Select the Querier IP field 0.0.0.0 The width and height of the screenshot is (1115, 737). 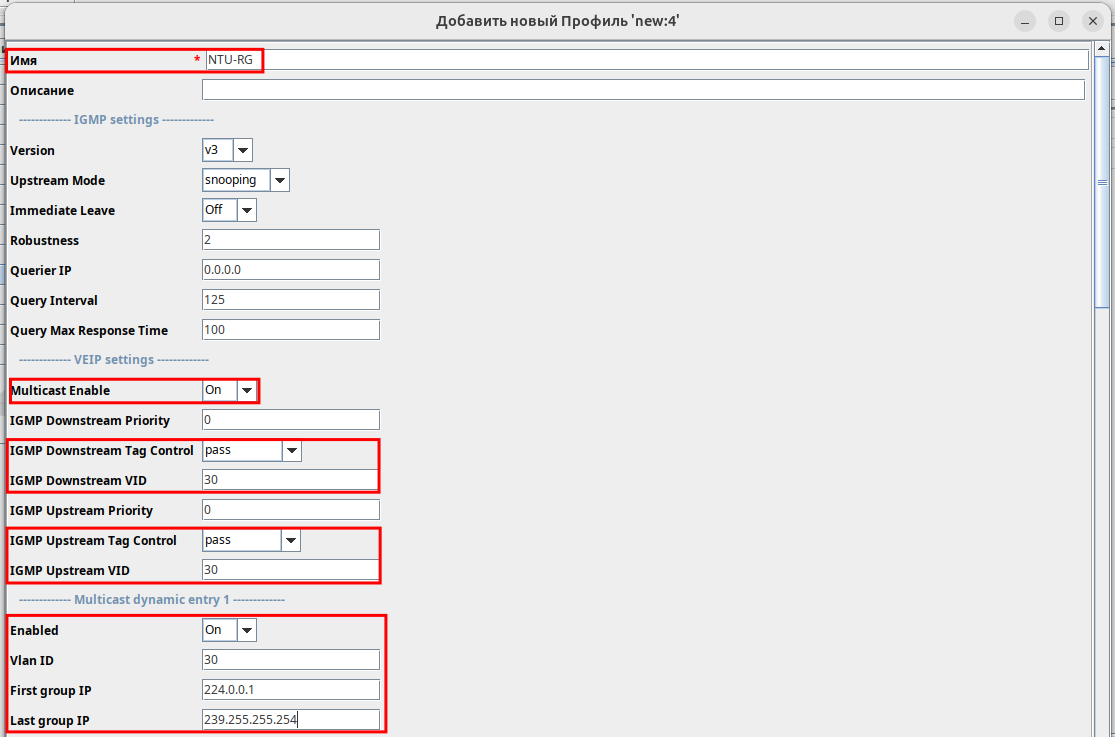(291, 270)
